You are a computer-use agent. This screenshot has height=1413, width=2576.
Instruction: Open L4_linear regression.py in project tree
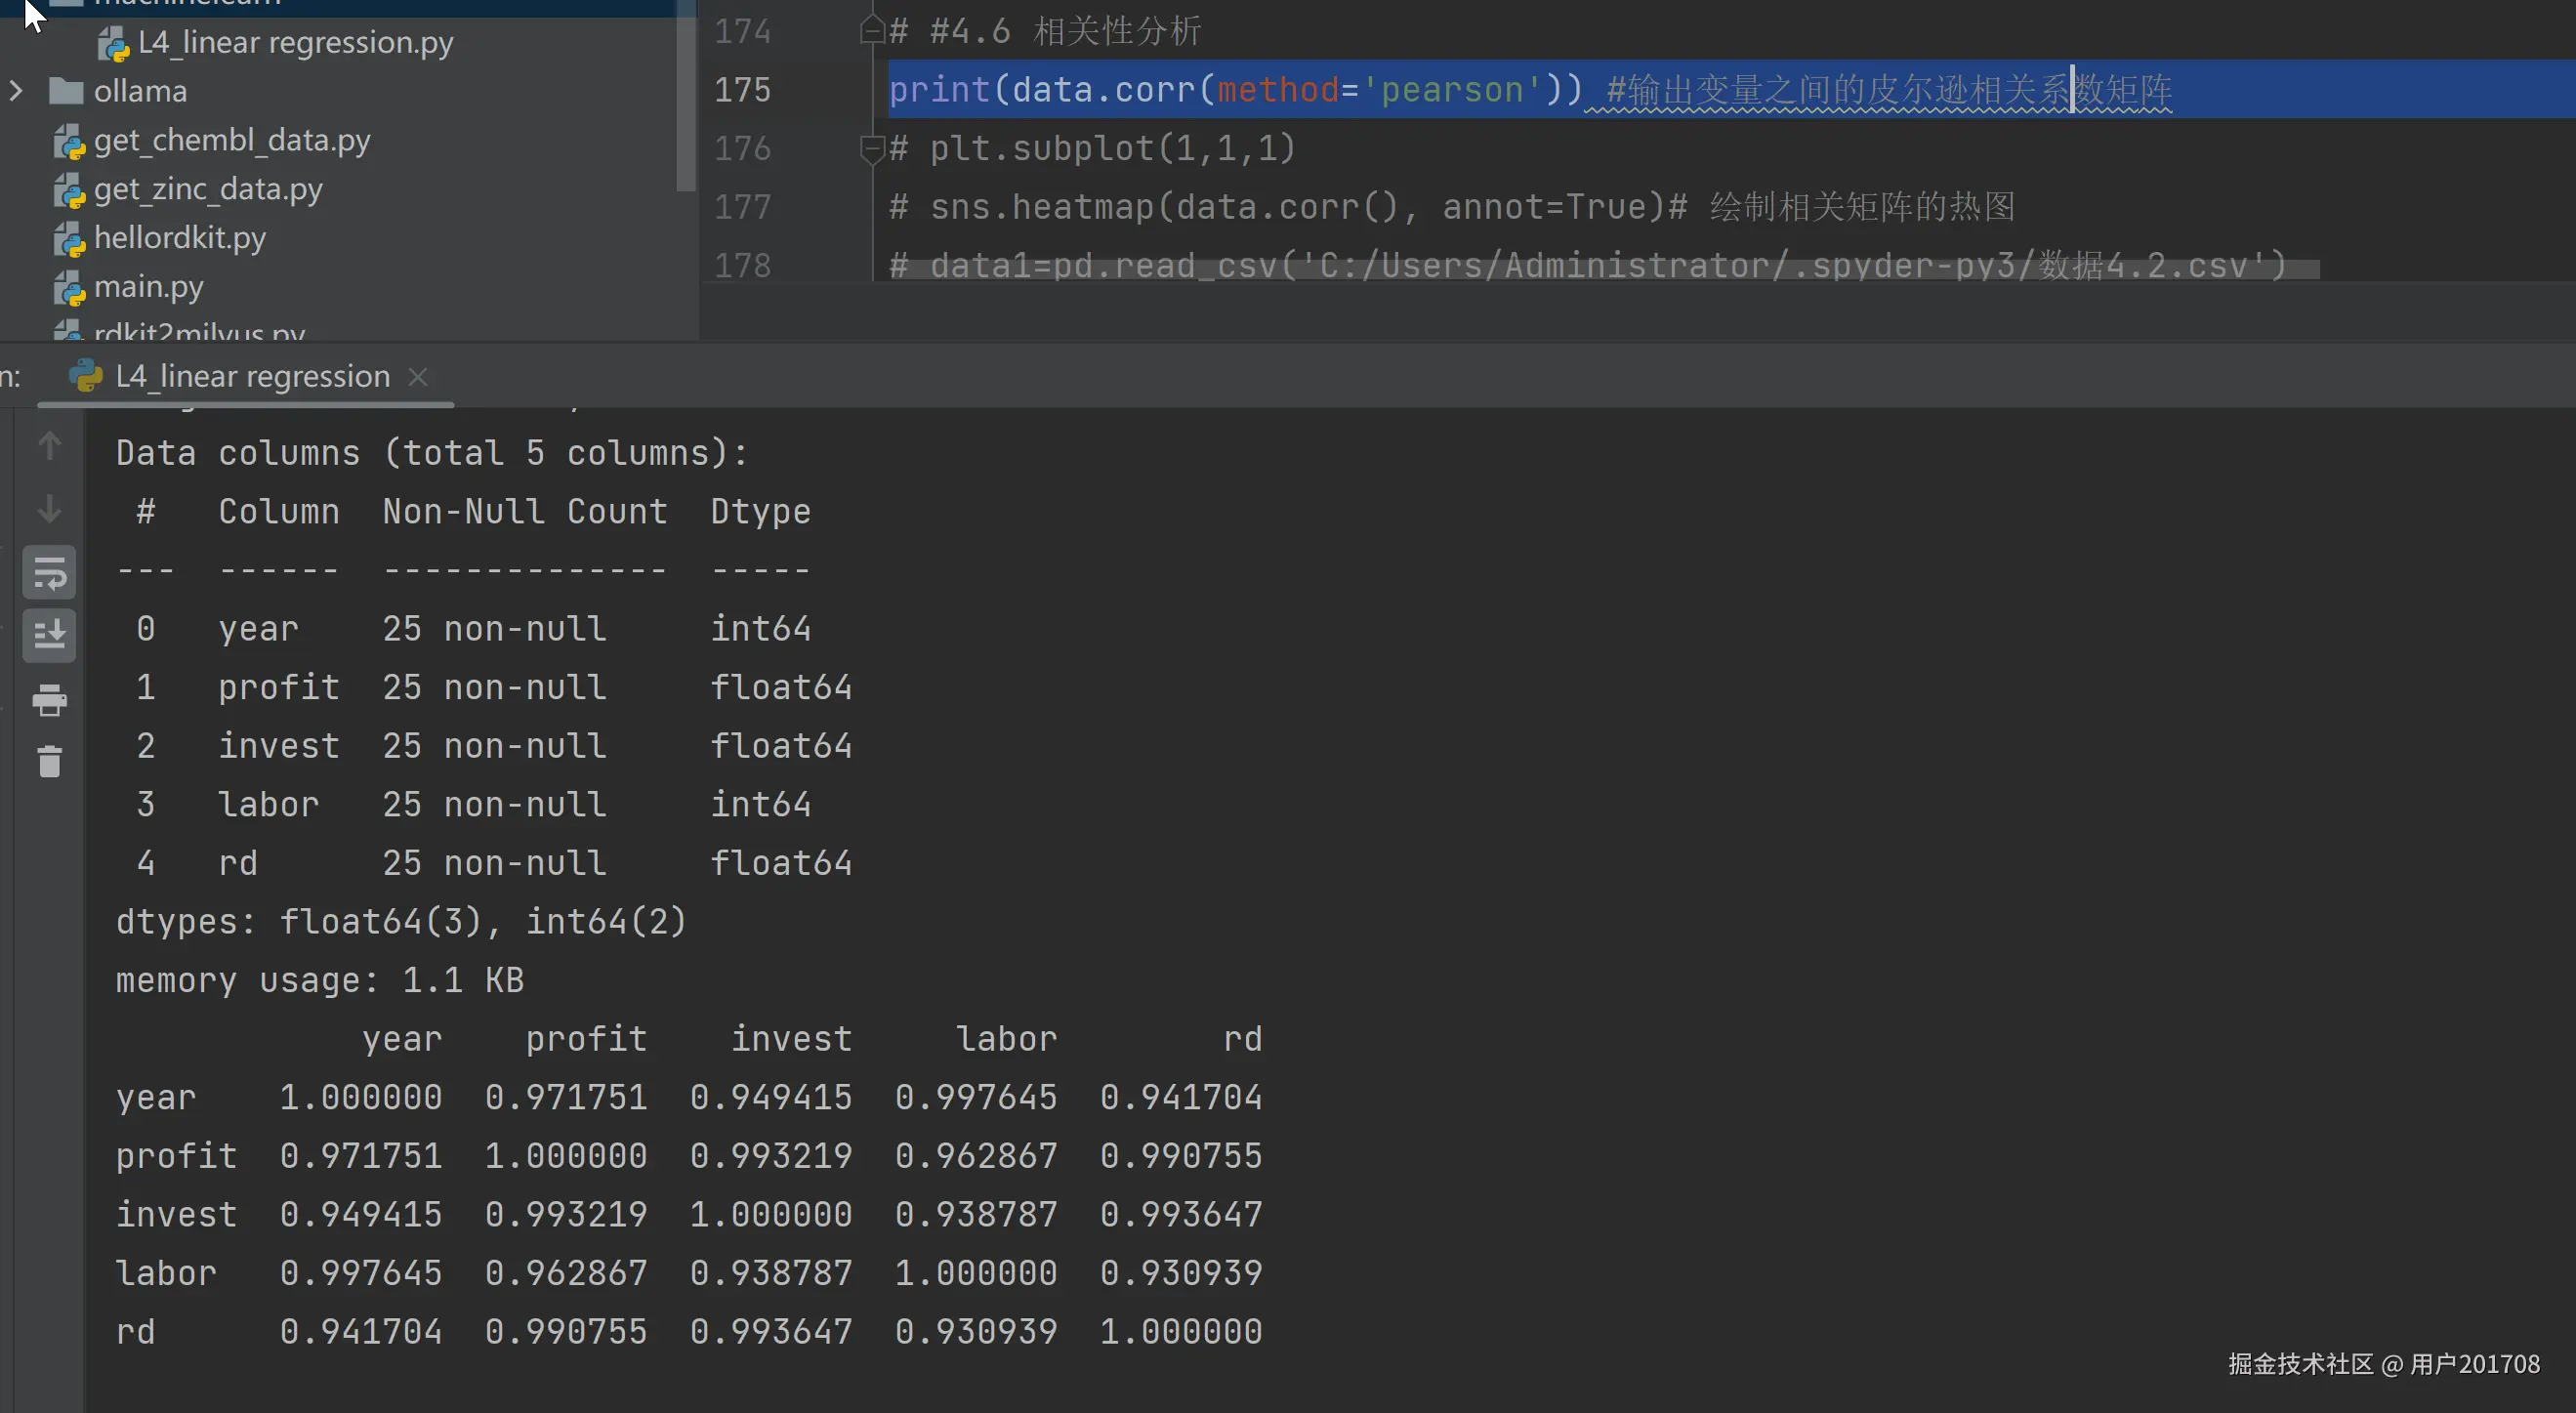295,43
